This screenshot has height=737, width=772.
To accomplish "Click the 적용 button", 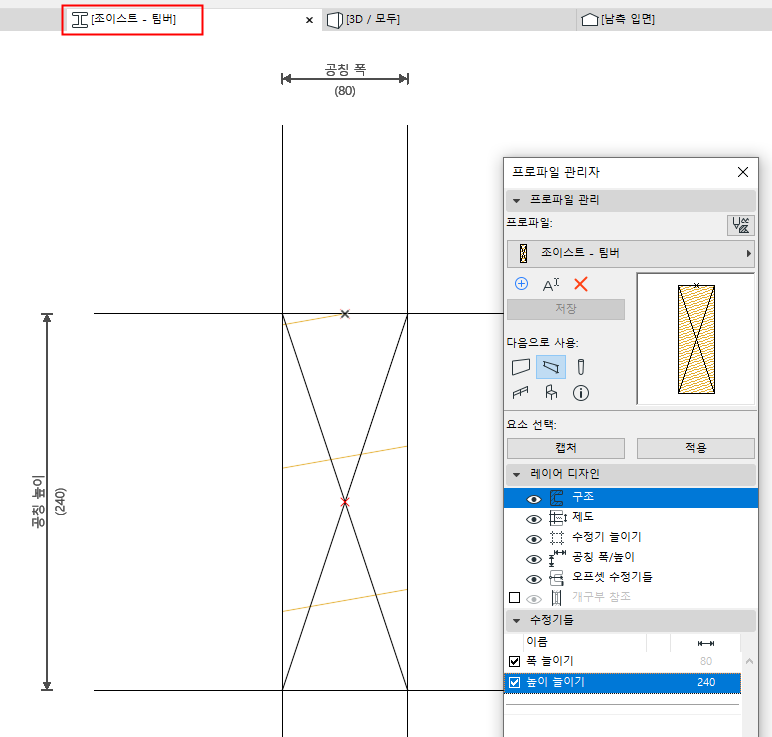I will point(696,448).
